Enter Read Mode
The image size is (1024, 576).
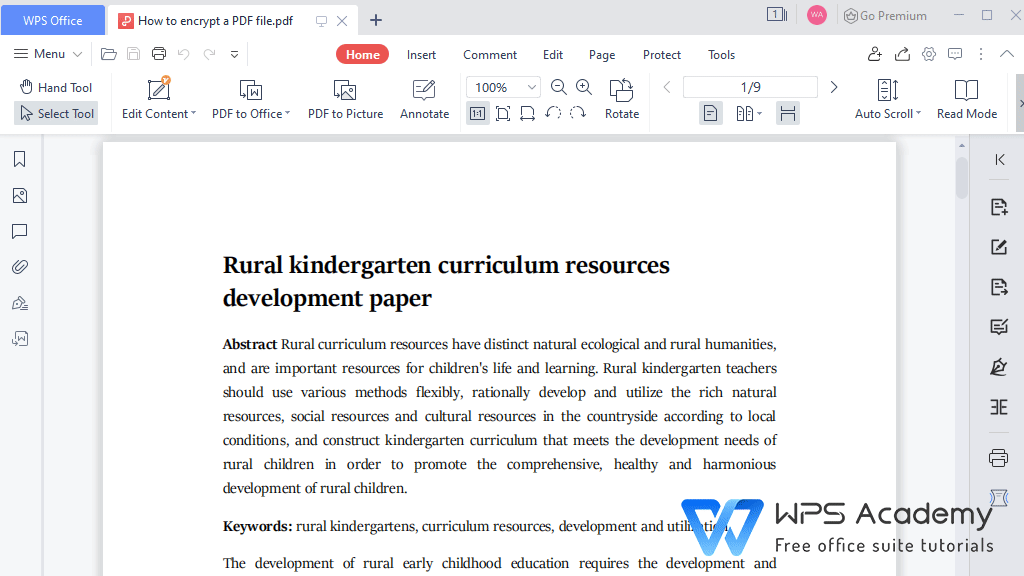coord(967,99)
